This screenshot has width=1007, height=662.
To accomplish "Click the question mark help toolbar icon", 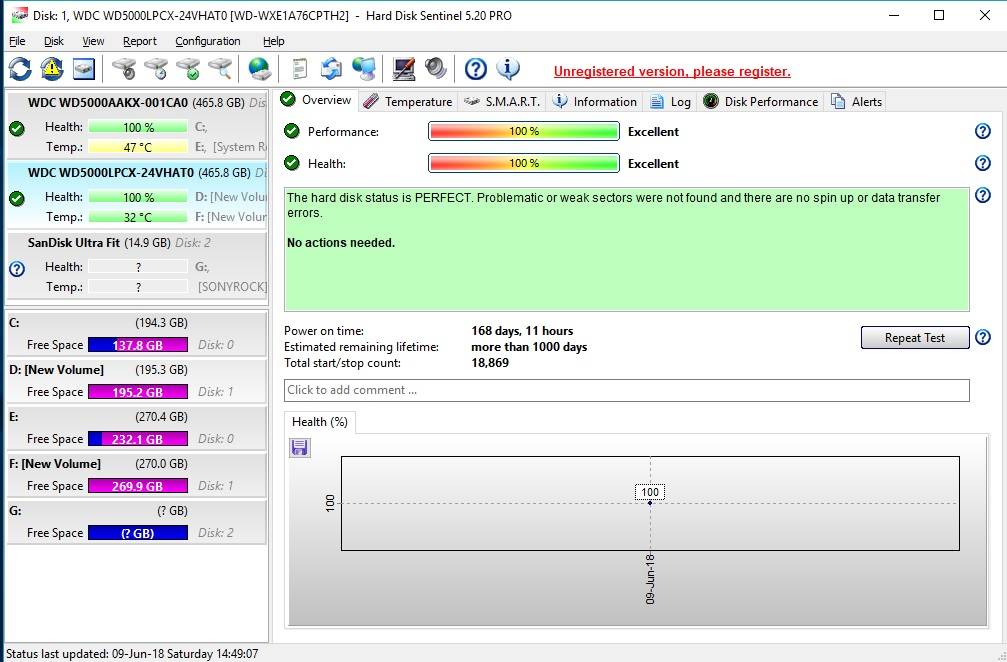I will pyautogui.click(x=476, y=69).
